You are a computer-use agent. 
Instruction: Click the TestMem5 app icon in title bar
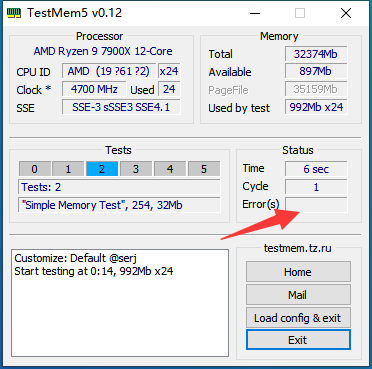point(14,13)
